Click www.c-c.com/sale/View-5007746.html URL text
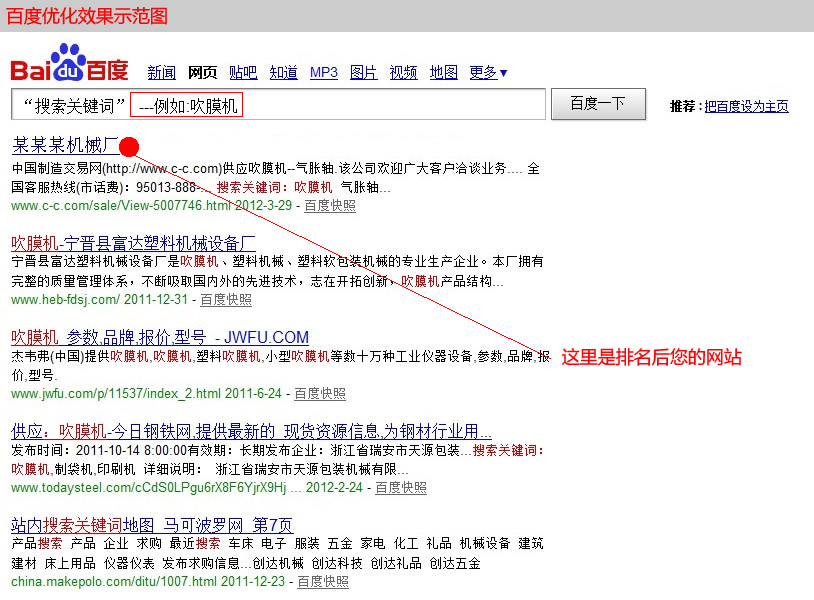814x600 pixels. pyautogui.click(x=121, y=206)
